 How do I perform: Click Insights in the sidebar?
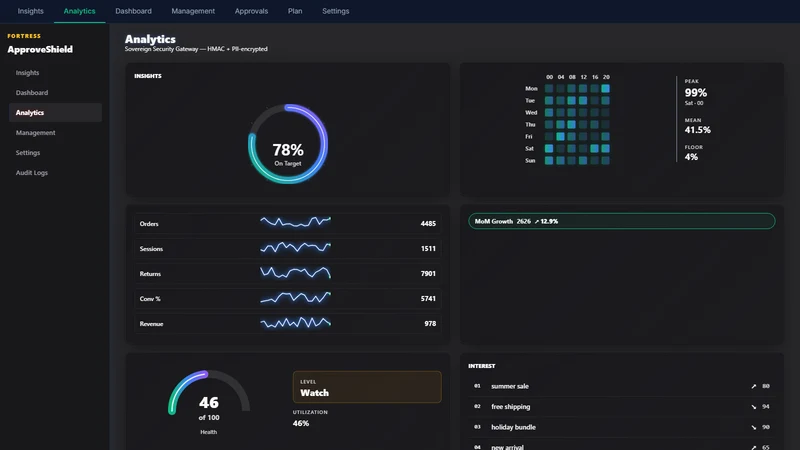[55, 73]
